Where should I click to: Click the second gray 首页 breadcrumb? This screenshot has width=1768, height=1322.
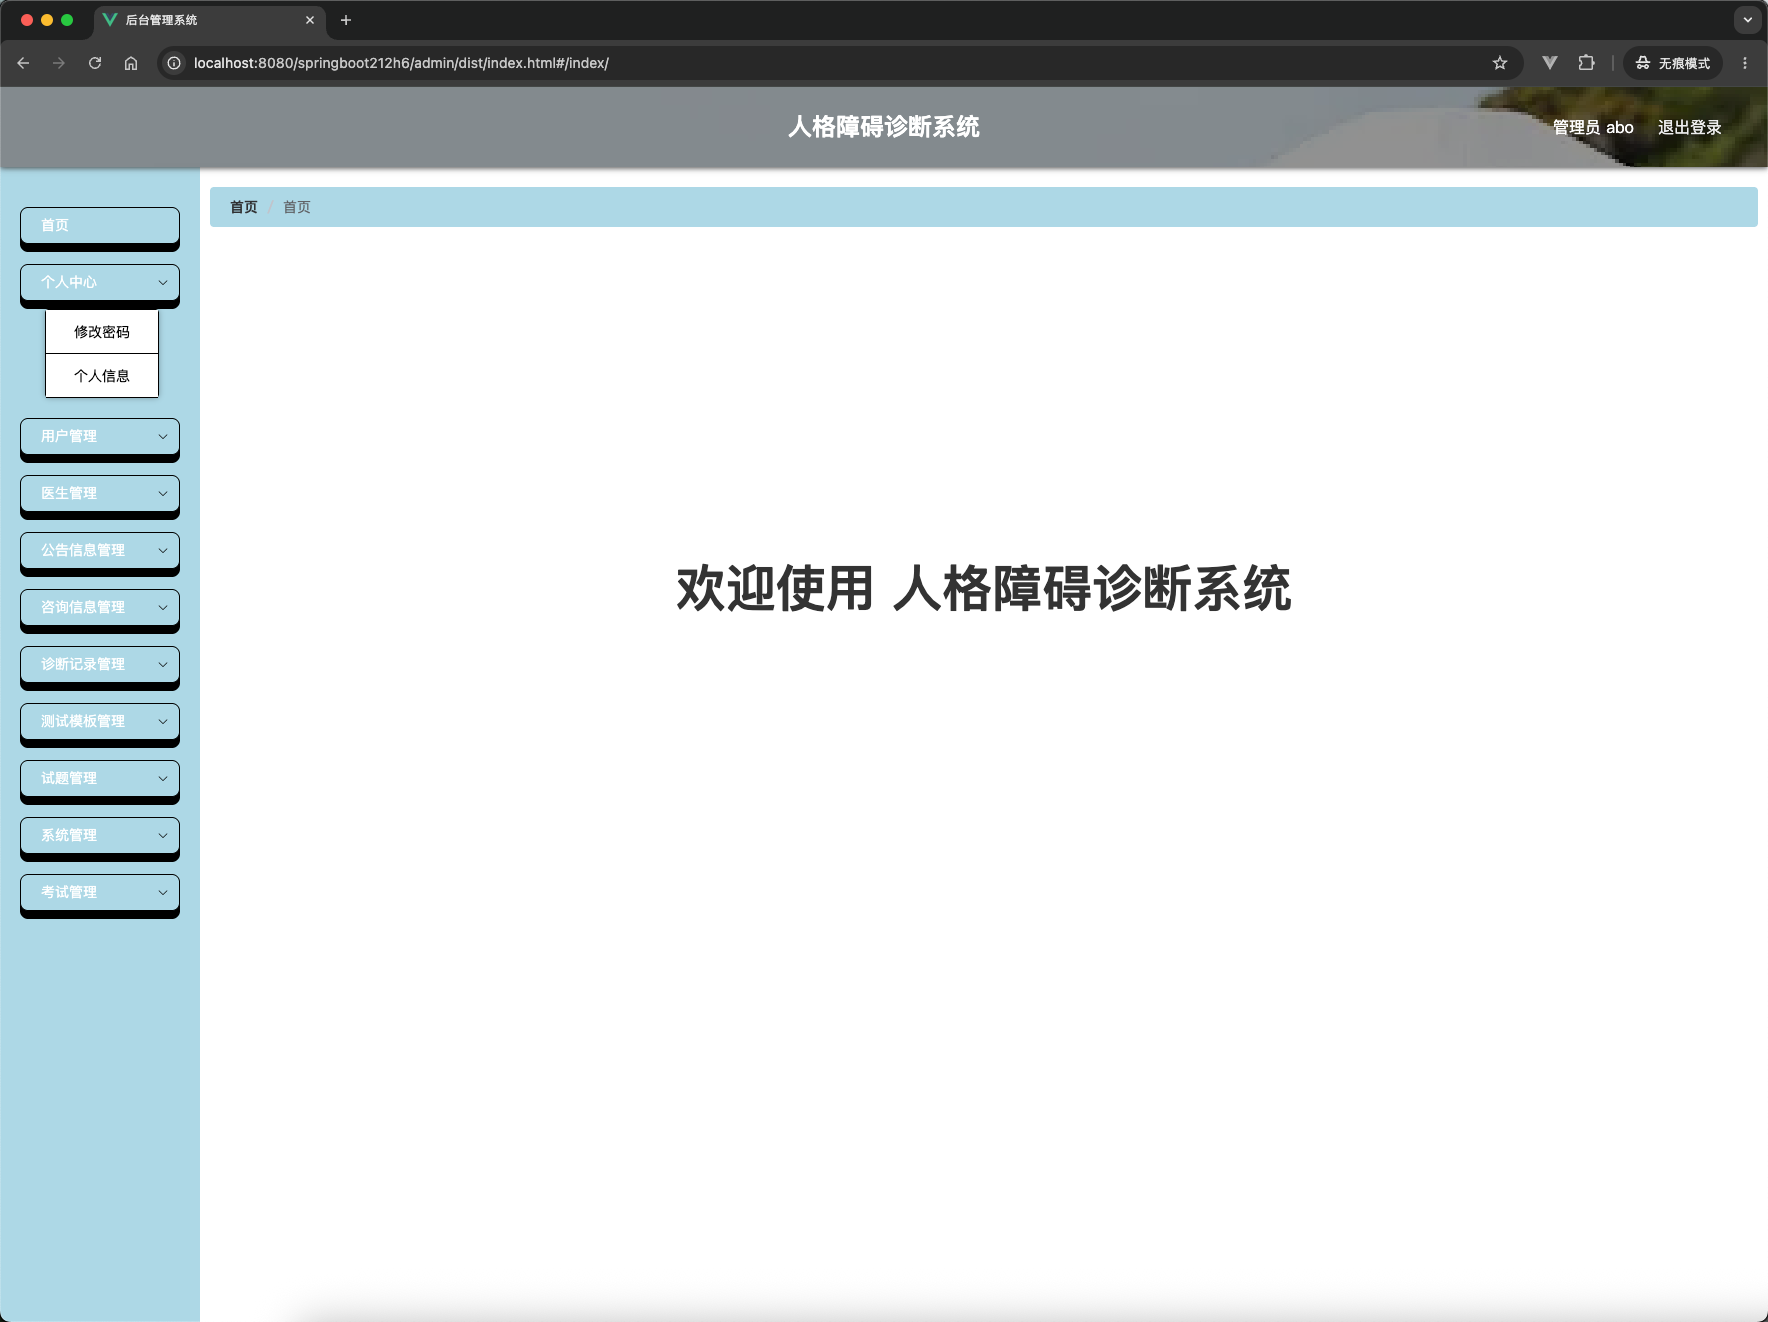tap(297, 207)
